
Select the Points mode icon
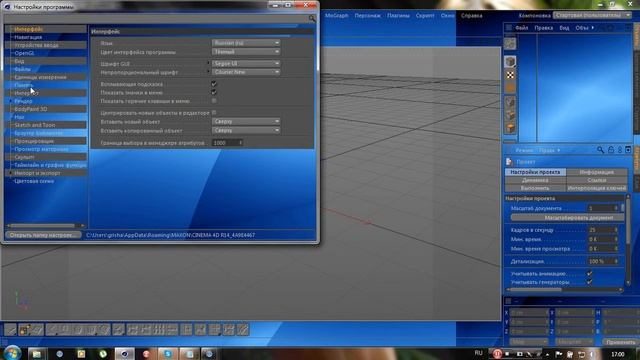[x=510, y=102]
